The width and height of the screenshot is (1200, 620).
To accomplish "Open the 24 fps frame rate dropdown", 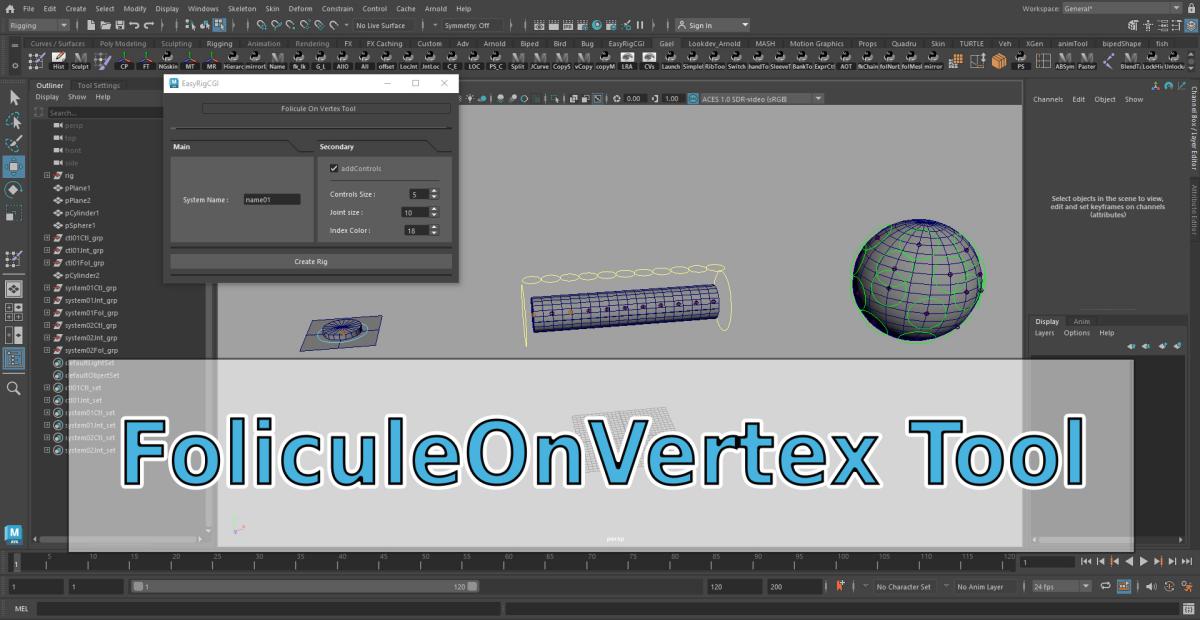I will pyautogui.click(x=1060, y=587).
